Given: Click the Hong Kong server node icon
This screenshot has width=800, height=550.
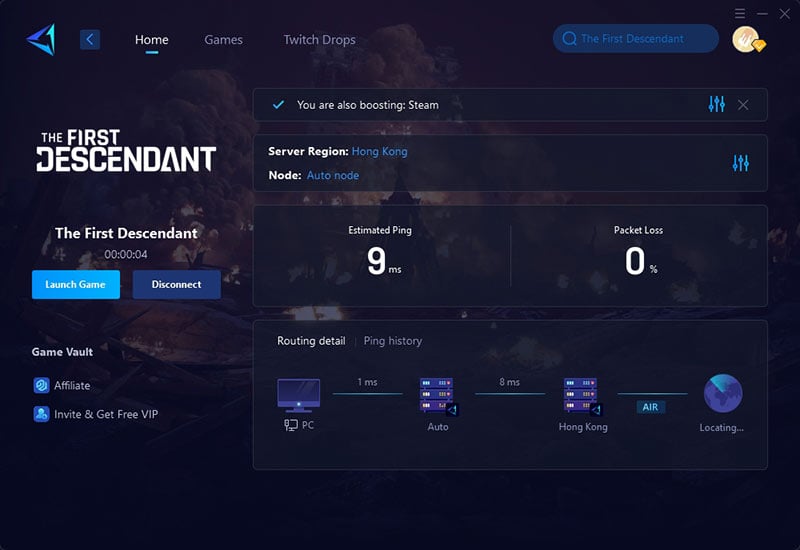Looking at the screenshot, I should (583, 396).
